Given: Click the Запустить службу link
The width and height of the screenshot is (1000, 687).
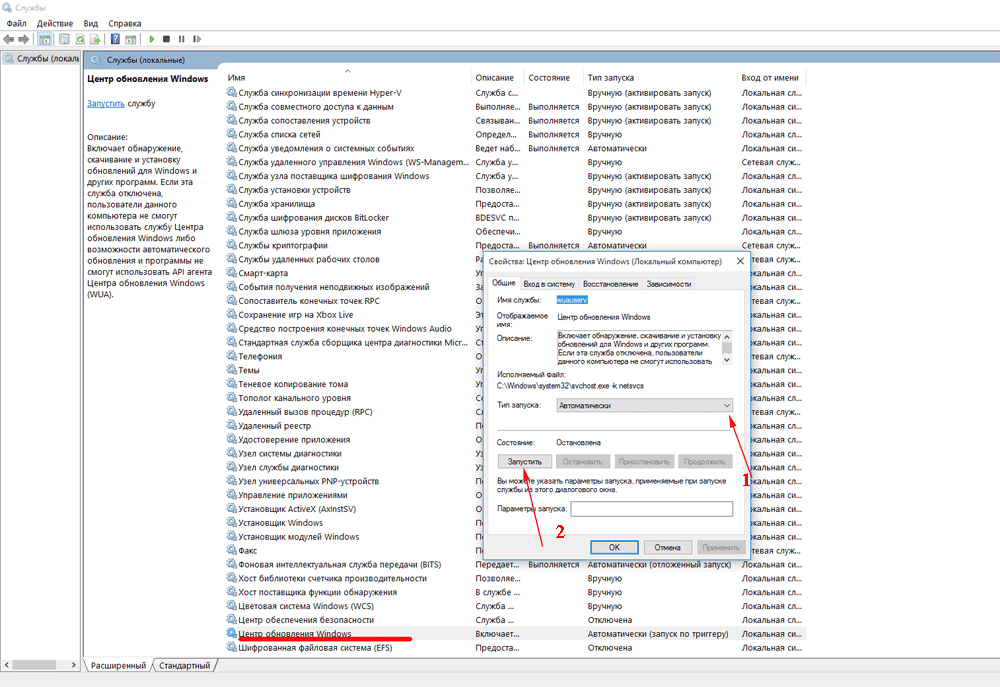Looking at the screenshot, I should [104, 103].
